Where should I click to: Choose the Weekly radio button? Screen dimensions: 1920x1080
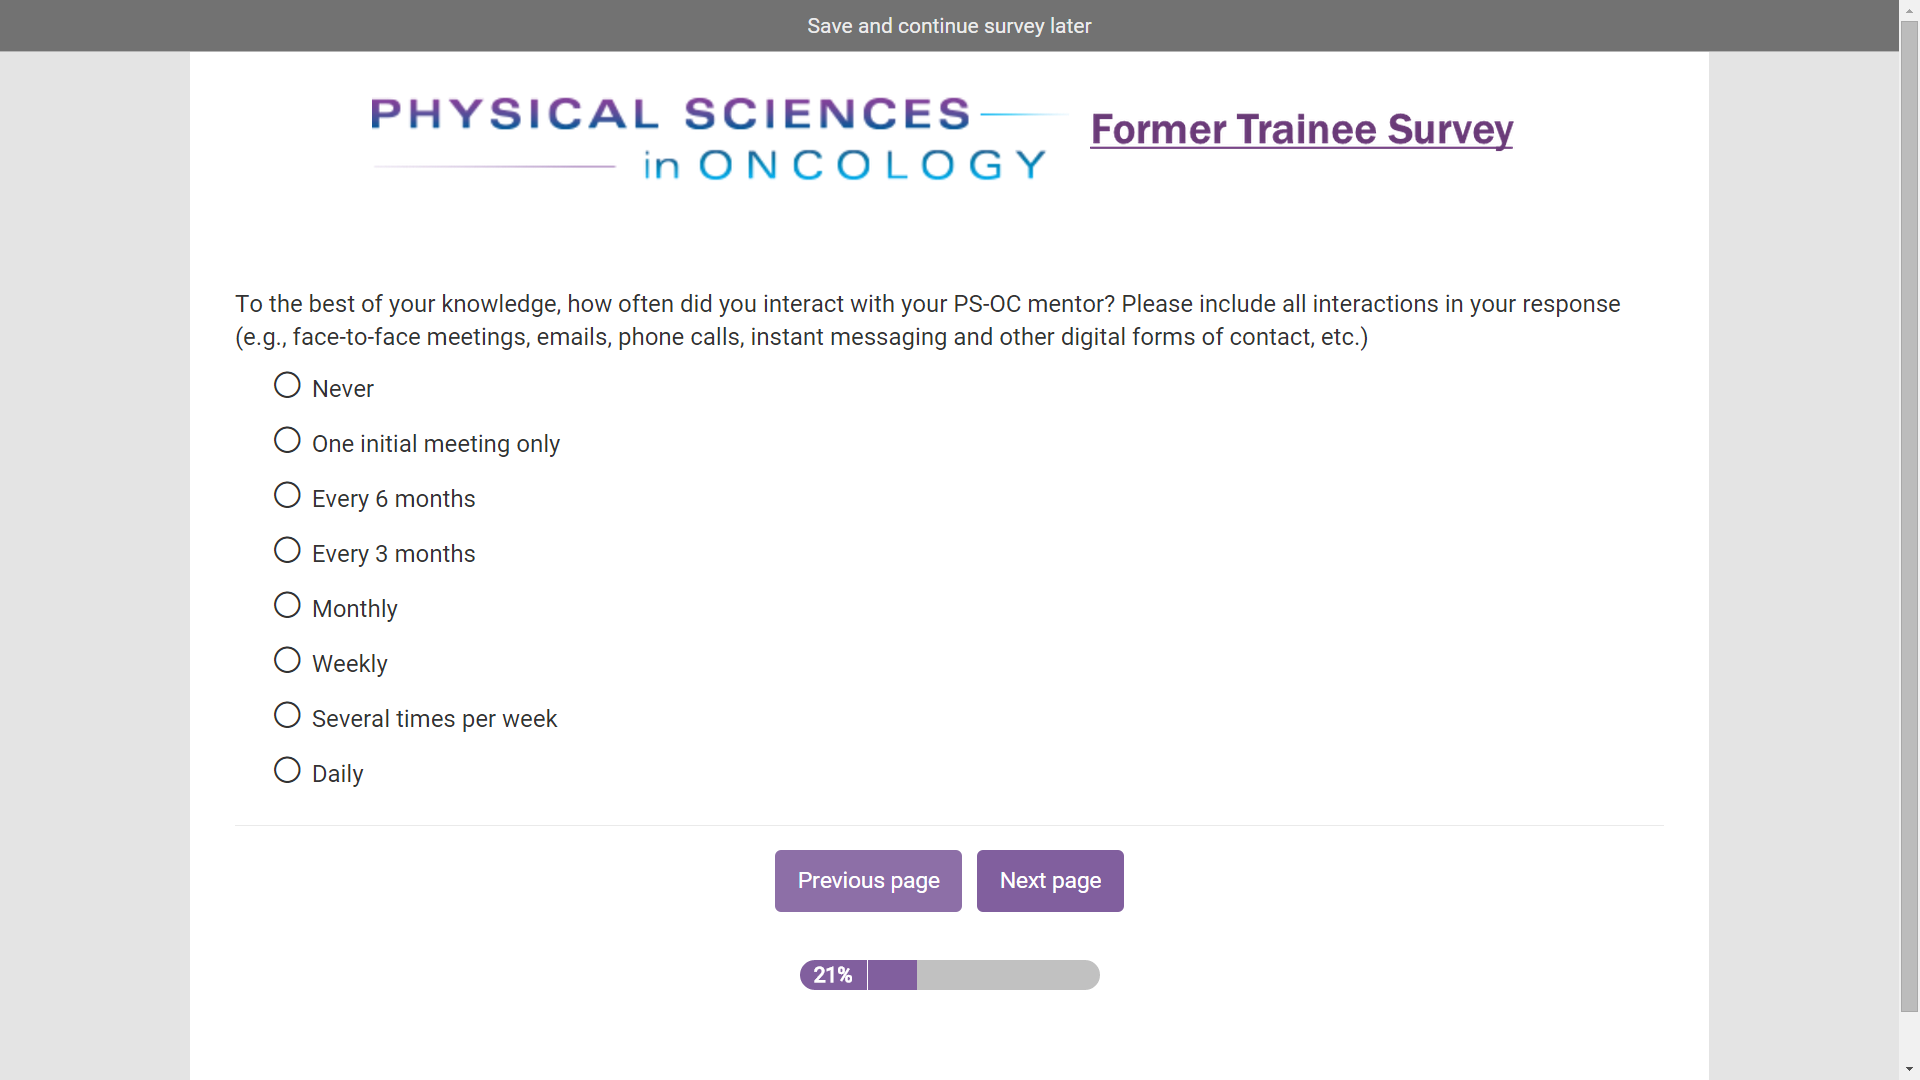tap(287, 661)
